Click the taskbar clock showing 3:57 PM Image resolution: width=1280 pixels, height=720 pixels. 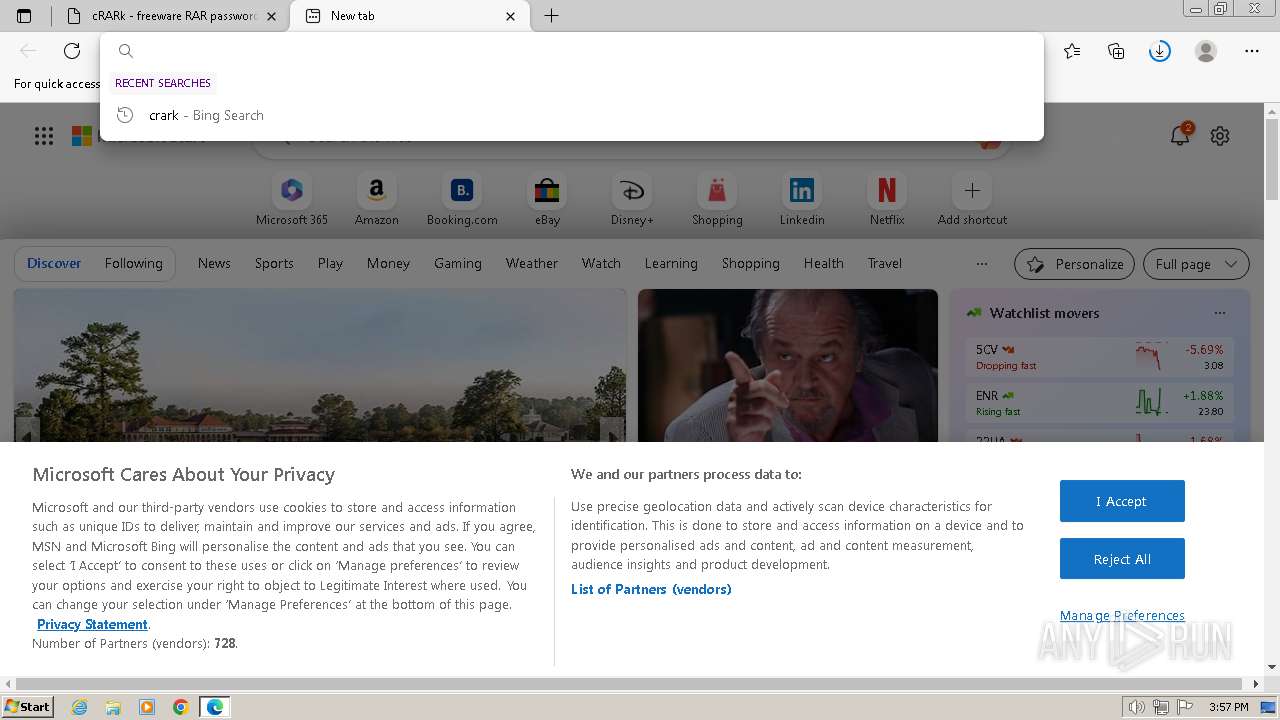pyautogui.click(x=1228, y=707)
